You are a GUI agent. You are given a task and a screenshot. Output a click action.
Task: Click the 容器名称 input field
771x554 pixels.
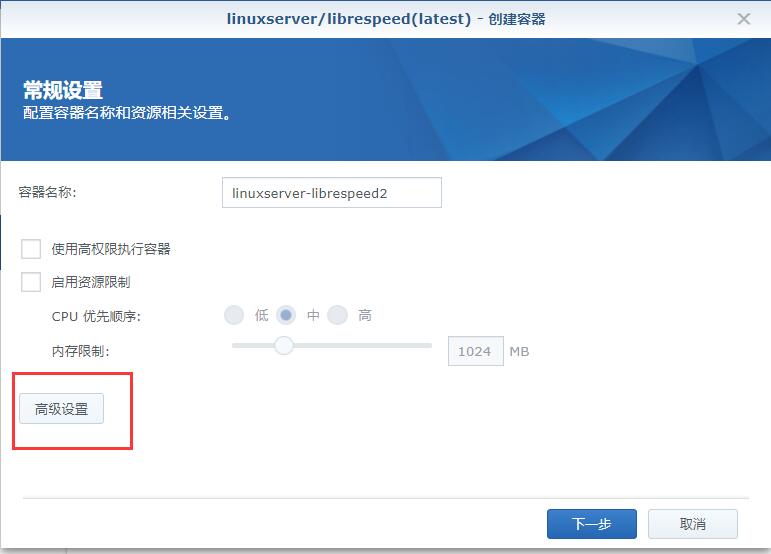click(x=331, y=193)
